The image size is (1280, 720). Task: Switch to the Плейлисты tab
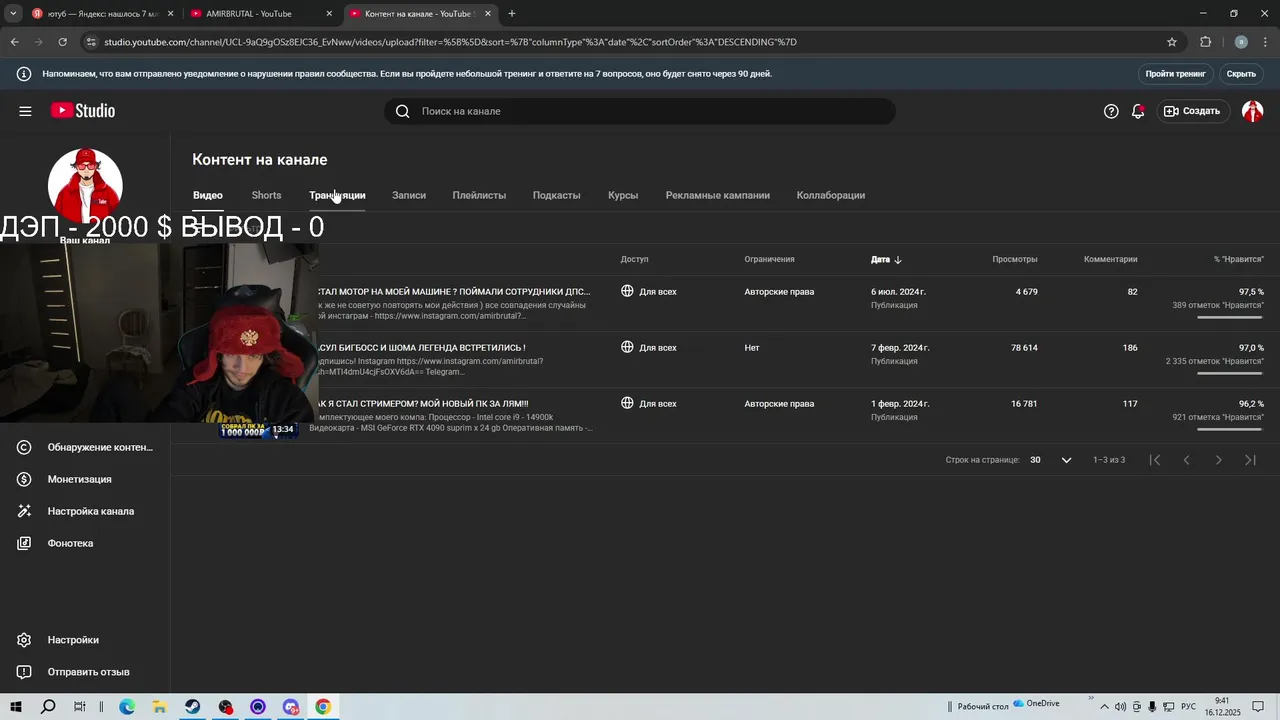click(x=479, y=195)
